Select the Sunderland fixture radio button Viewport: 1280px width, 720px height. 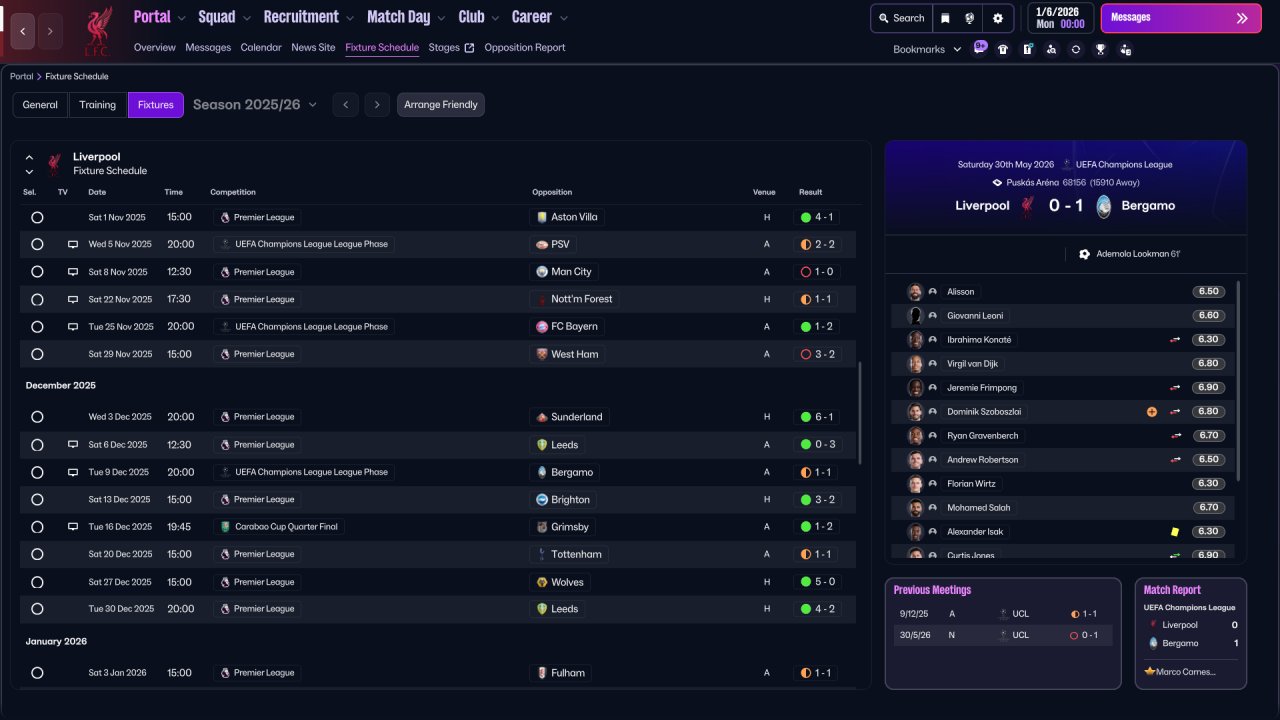37,417
